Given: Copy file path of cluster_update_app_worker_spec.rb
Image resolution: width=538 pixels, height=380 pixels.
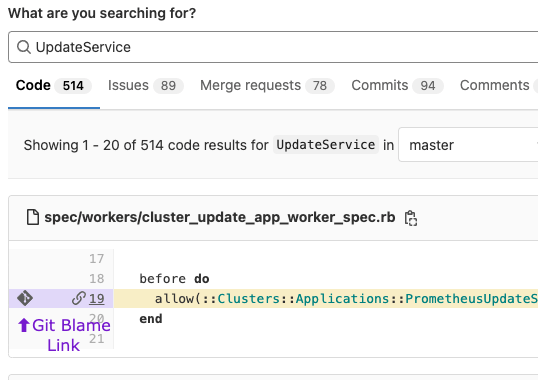Looking at the screenshot, I should (x=411, y=218).
